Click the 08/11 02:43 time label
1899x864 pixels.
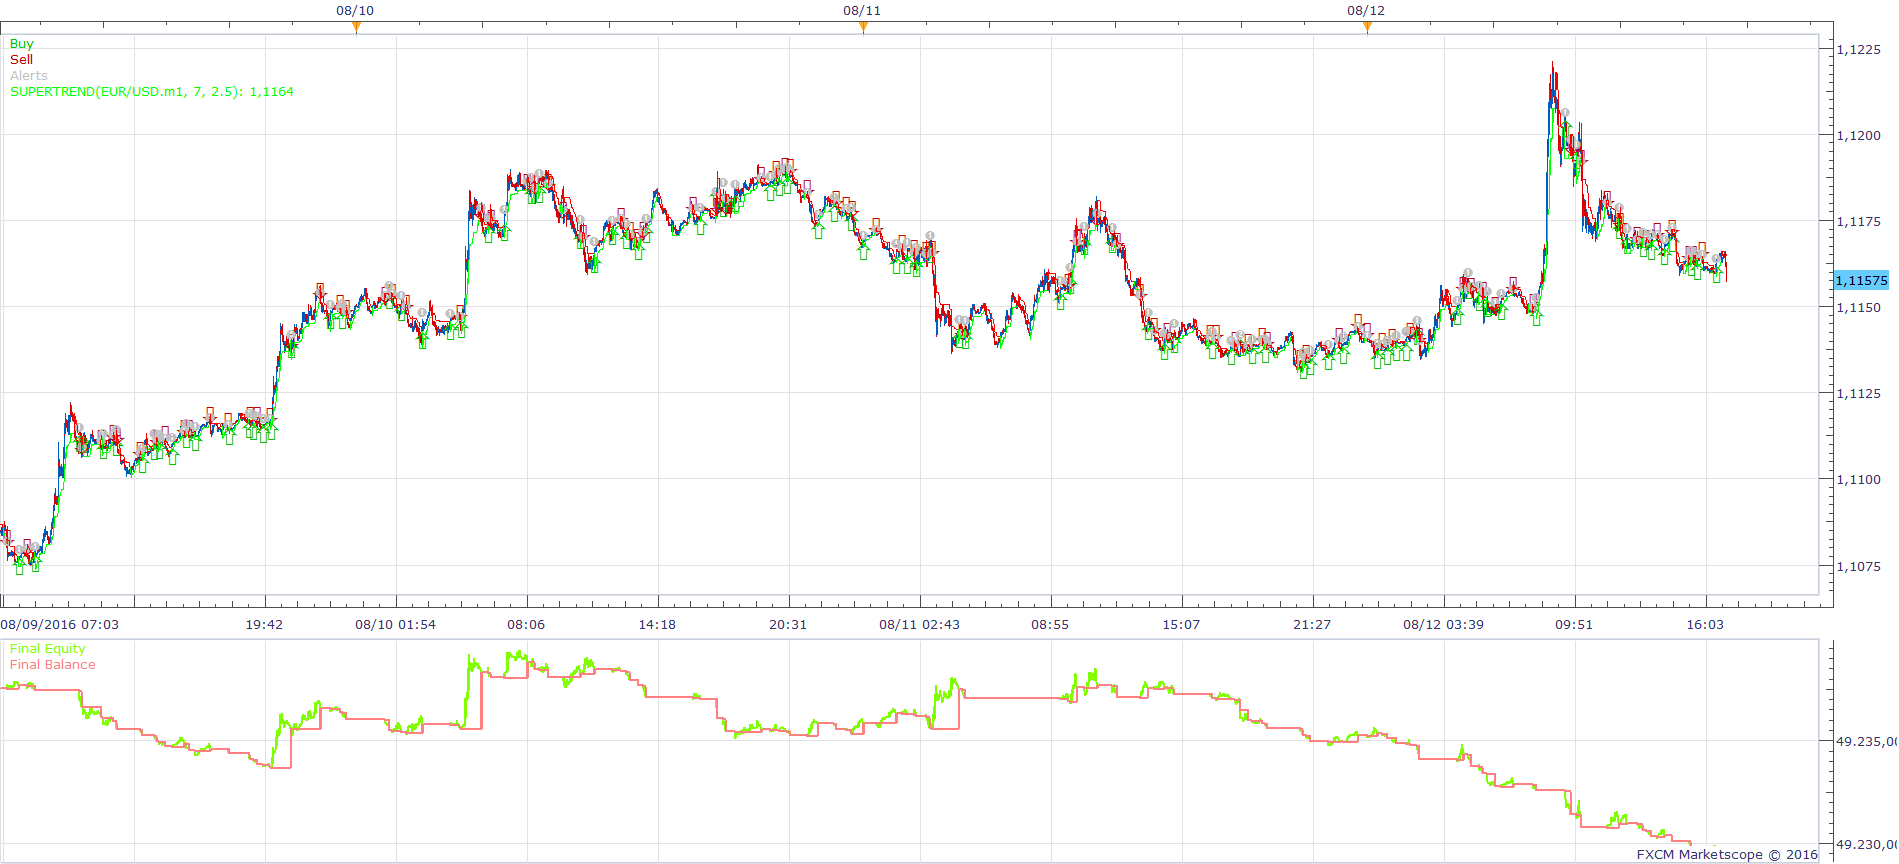click(x=919, y=624)
